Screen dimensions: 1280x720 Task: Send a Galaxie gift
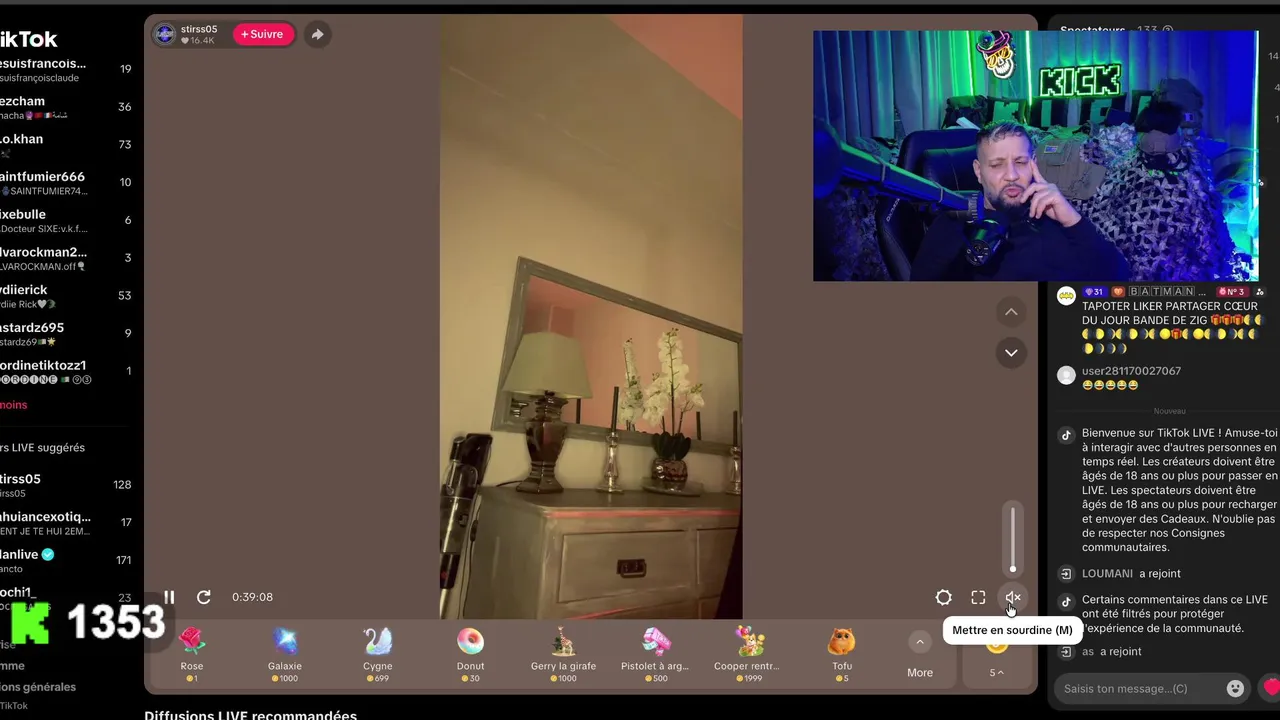pos(285,655)
